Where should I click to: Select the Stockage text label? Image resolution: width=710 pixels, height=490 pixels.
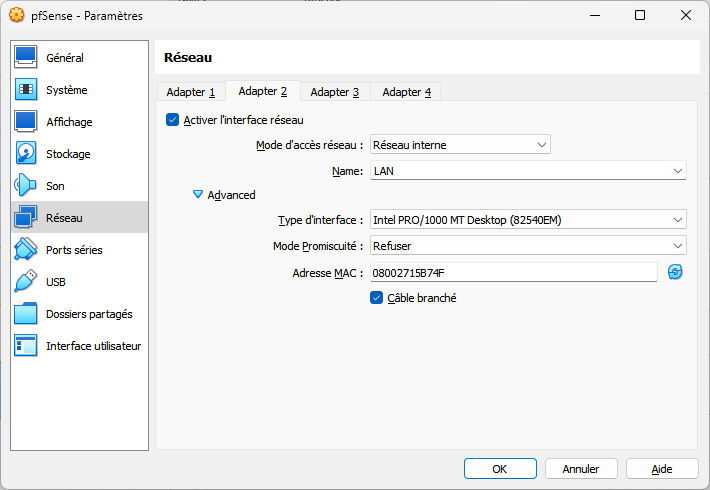coord(68,154)
